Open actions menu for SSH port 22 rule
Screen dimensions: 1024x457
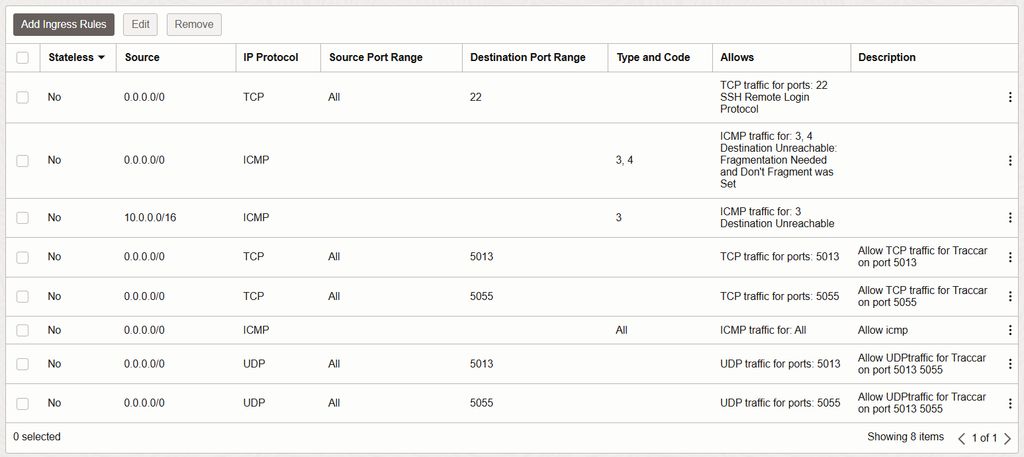pyautogui.click(x=1010, y=97)
